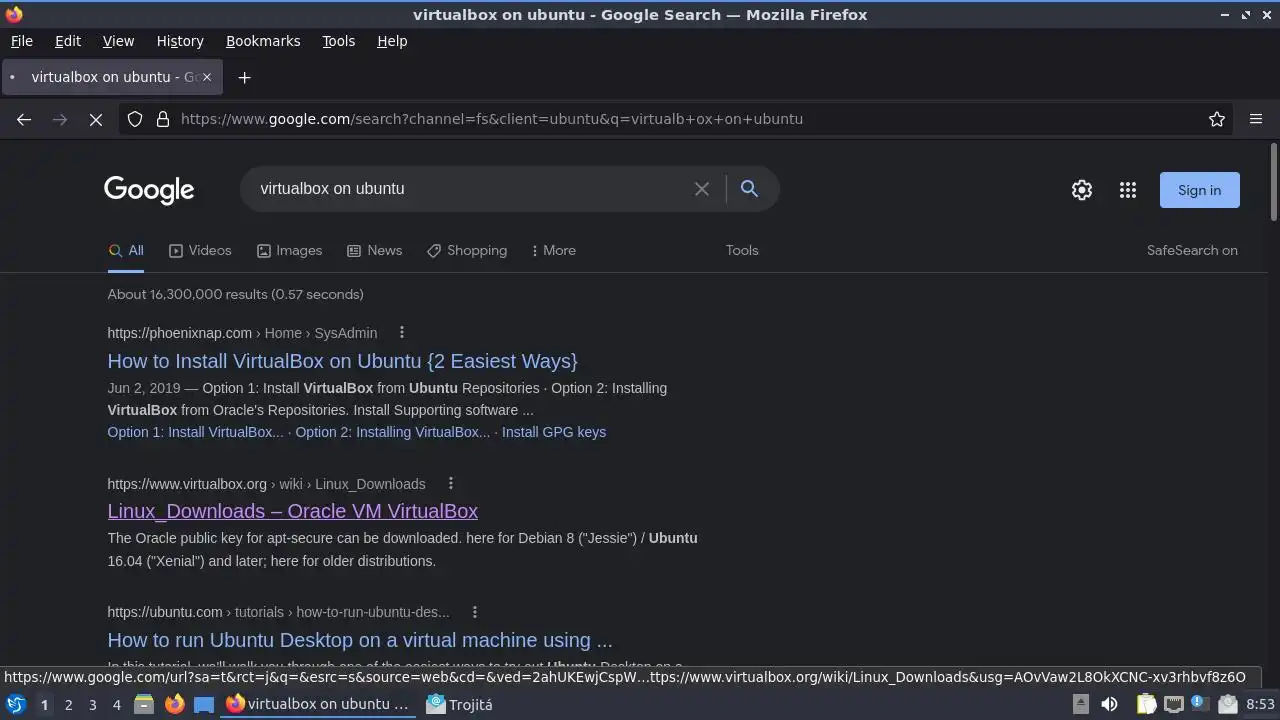Bookmark this page with the star

tap(1217, 119)
